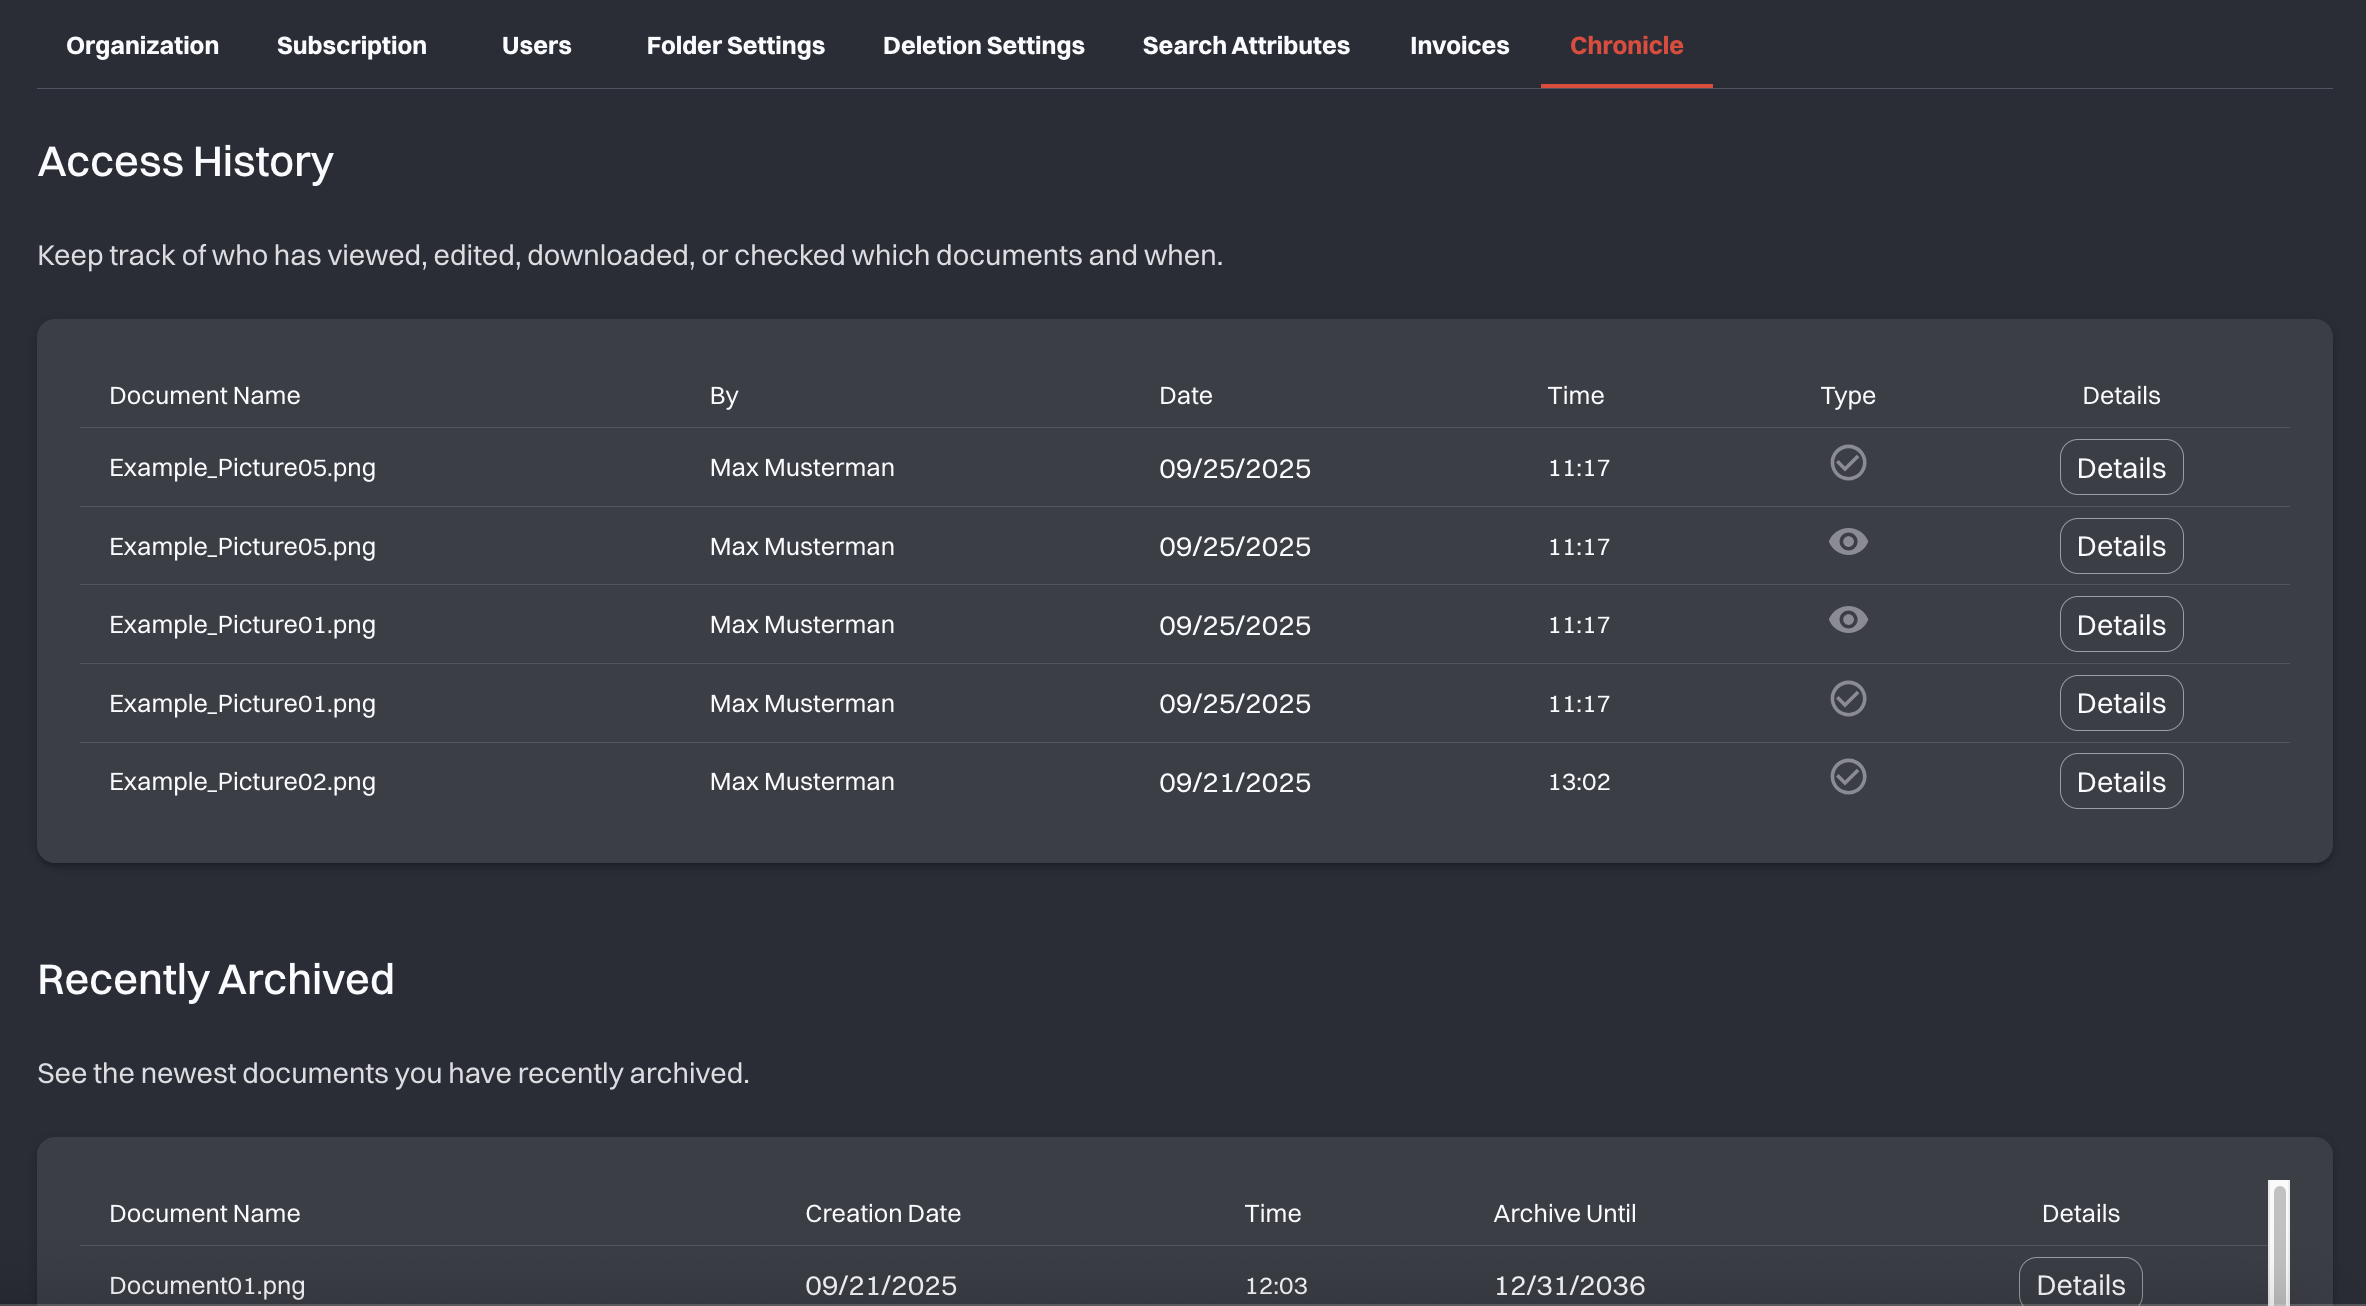Click the Recently Archived table scrollbar
2366x1306 pixels.
2278,1243
